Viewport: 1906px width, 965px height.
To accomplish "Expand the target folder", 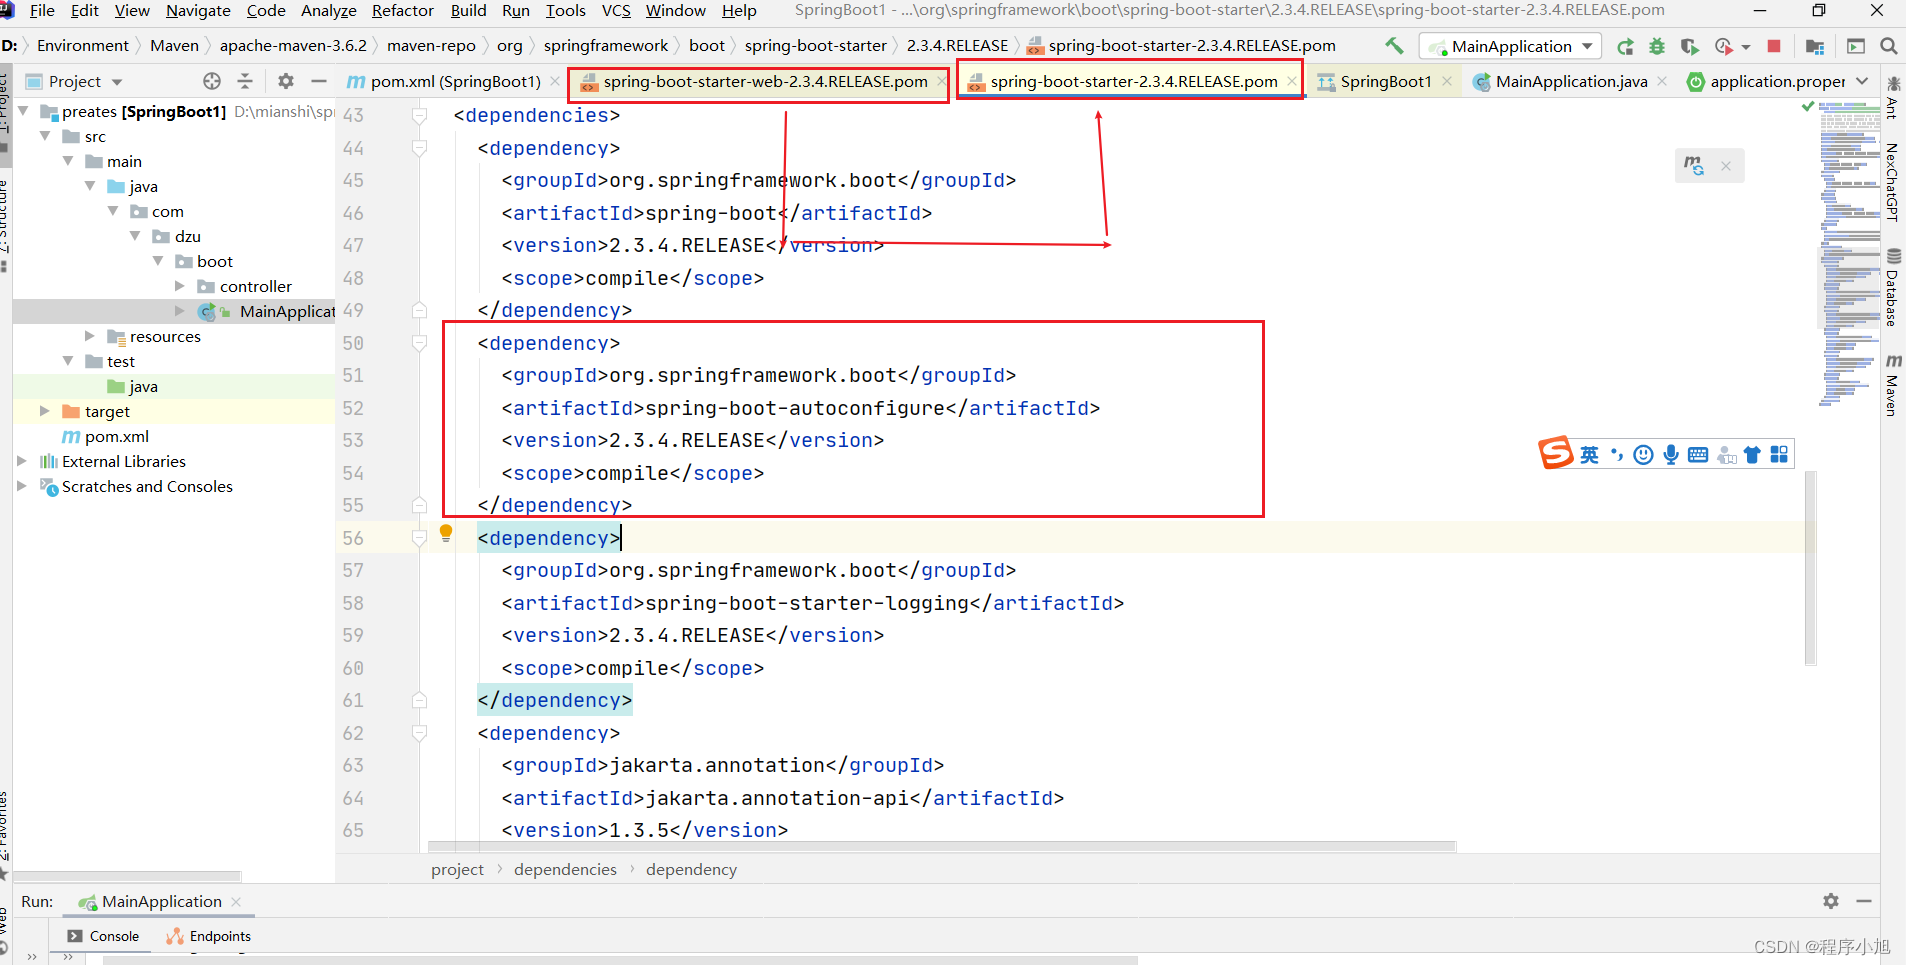I will [44, 411].
